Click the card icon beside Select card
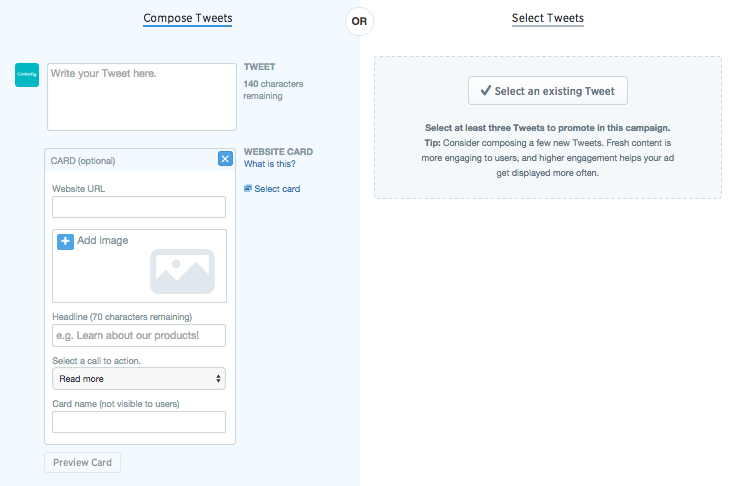The image size is (735, 486). [248, 188]
